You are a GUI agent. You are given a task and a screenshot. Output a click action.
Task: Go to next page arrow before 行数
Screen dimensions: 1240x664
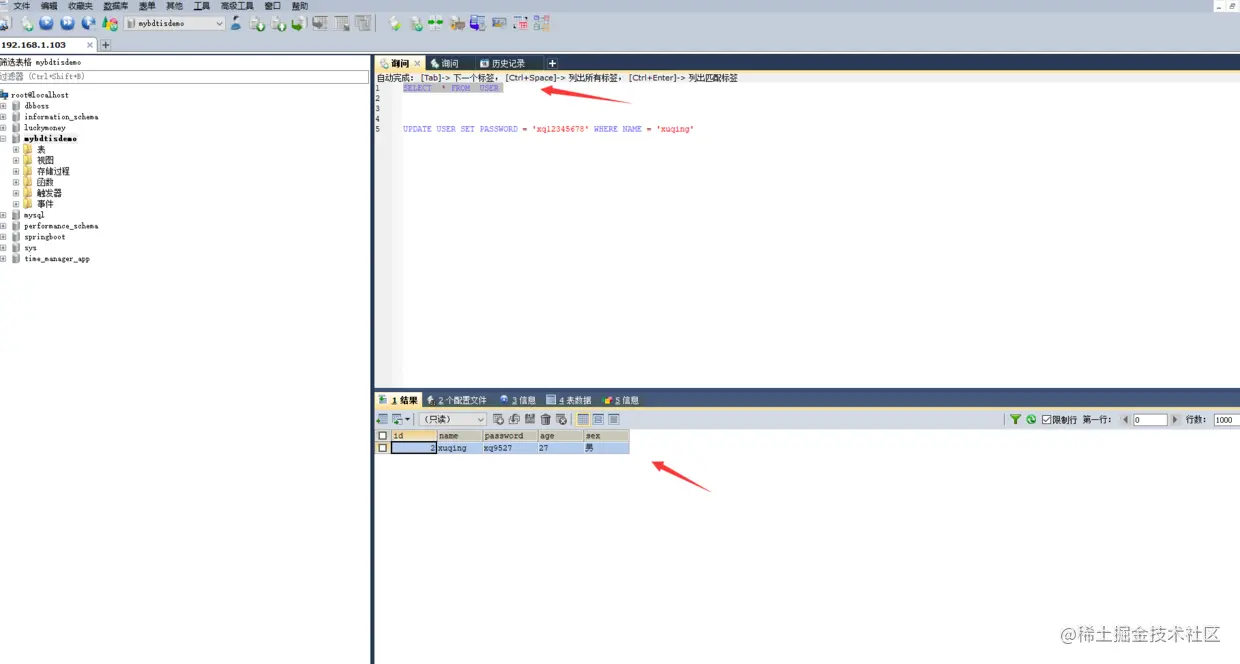1175,420
